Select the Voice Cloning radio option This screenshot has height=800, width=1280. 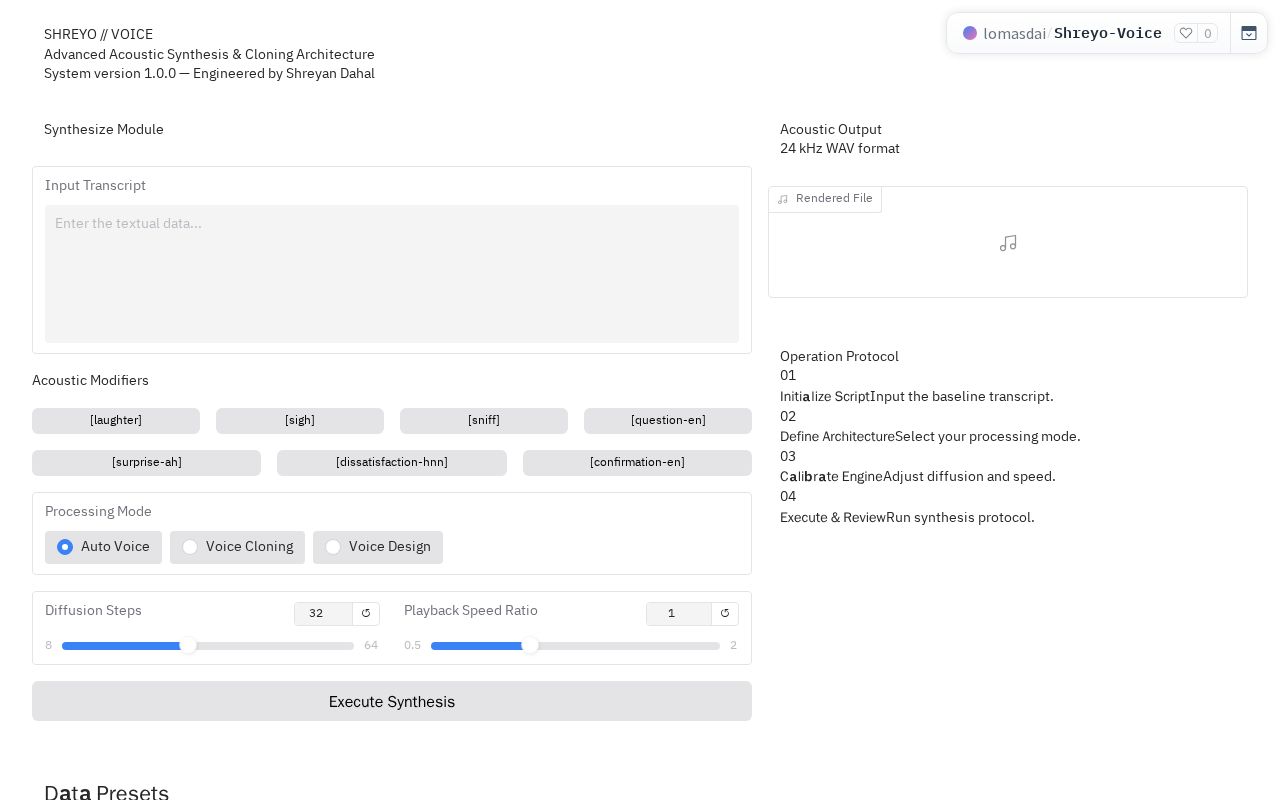pos(237,547)
